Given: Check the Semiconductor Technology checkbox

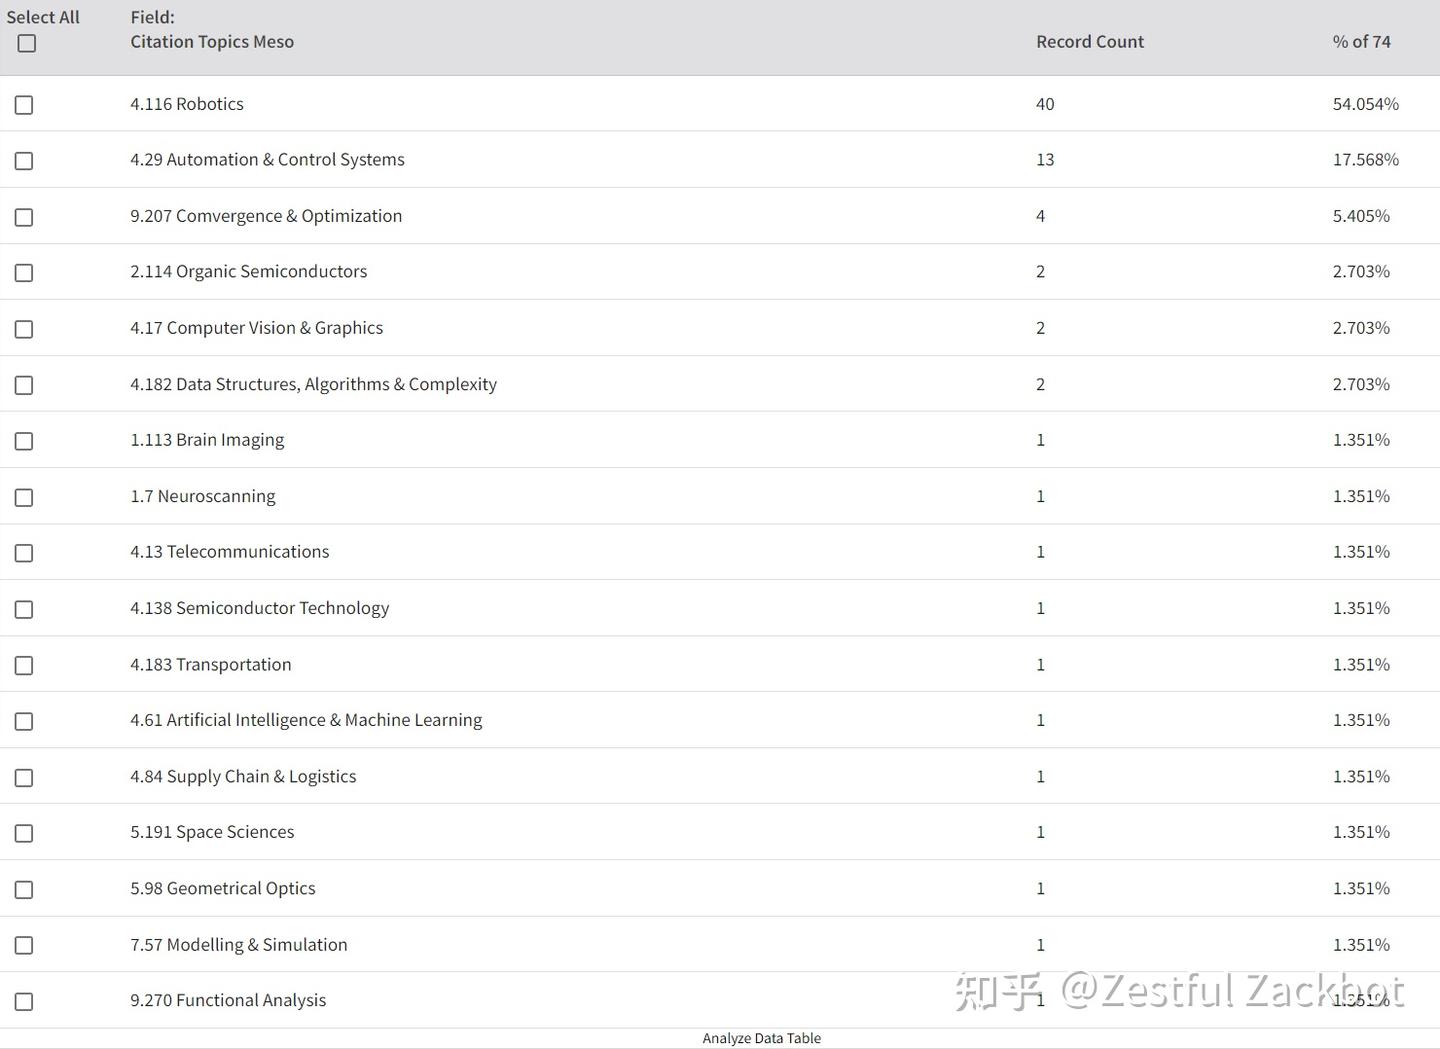Looking at the screenshot, I should (24, 609).
